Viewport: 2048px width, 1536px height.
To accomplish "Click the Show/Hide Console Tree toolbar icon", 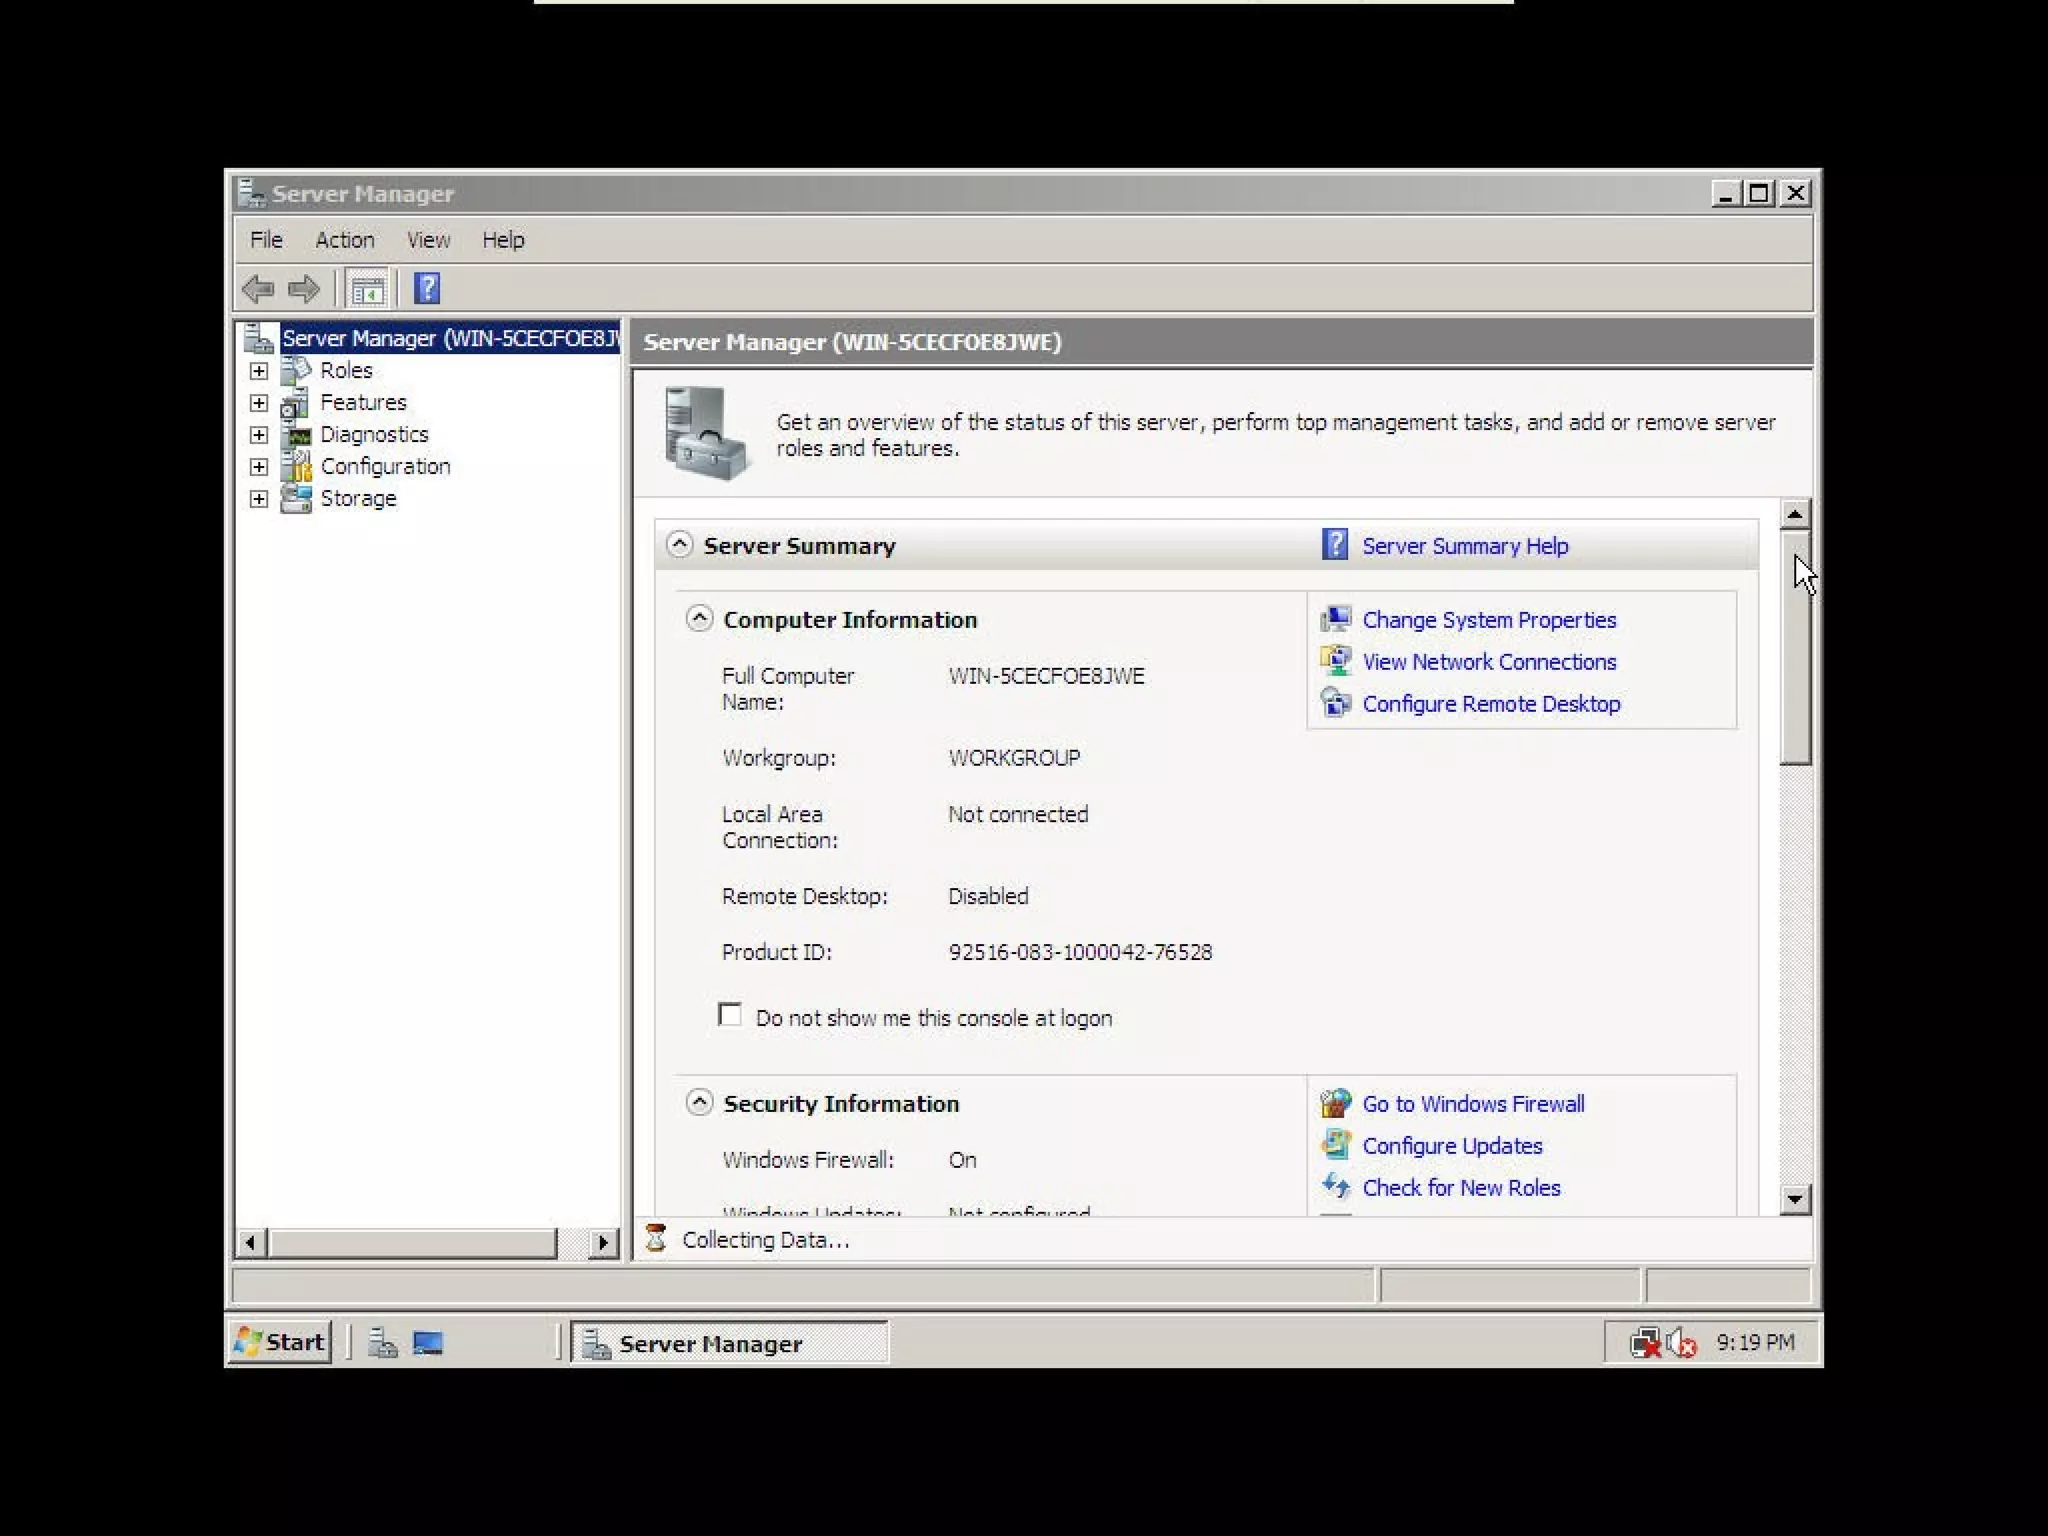I will pyautogui.click(x=367, y=290).
